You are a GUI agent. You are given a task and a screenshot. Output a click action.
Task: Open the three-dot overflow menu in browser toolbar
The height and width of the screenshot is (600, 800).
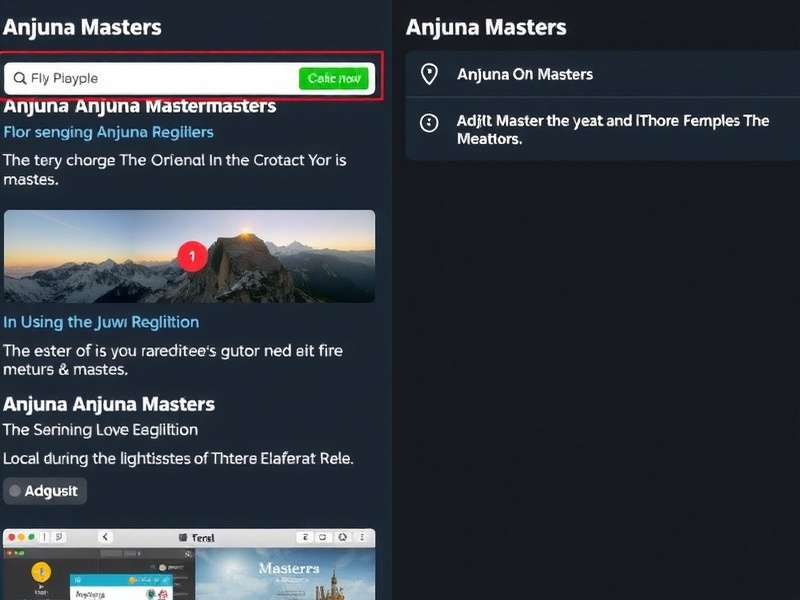tap(362, 536)
